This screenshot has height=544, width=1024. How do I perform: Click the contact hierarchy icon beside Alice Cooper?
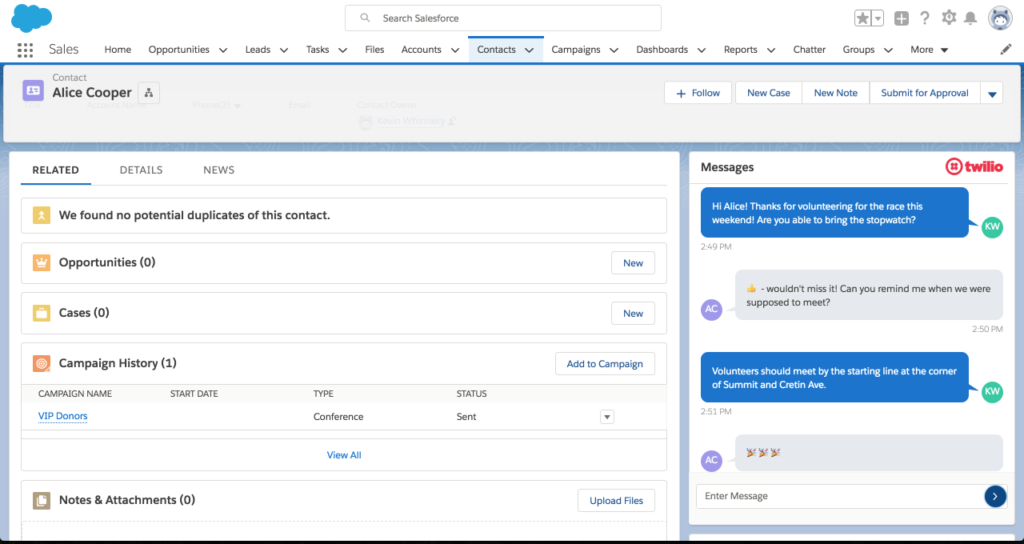pyautogui.click(x=148, y=93)
